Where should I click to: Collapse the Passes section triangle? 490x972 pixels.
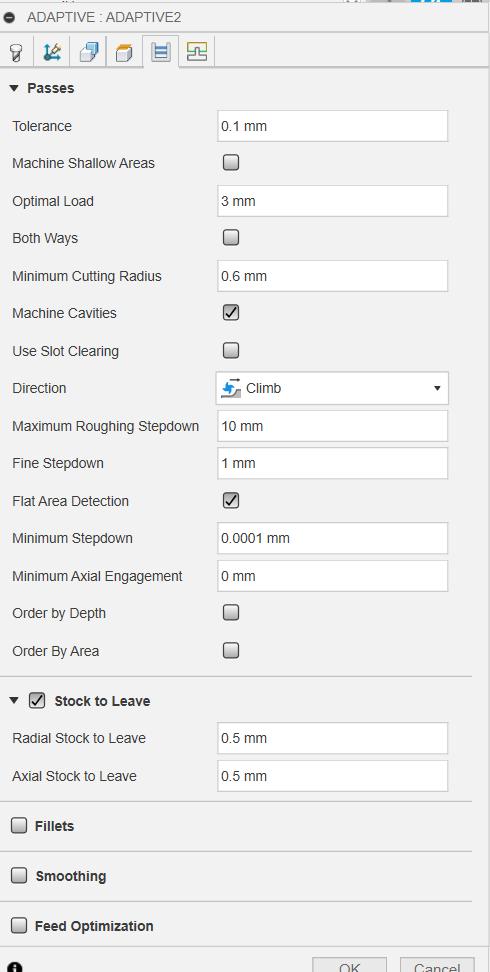[x=14, y=89]
